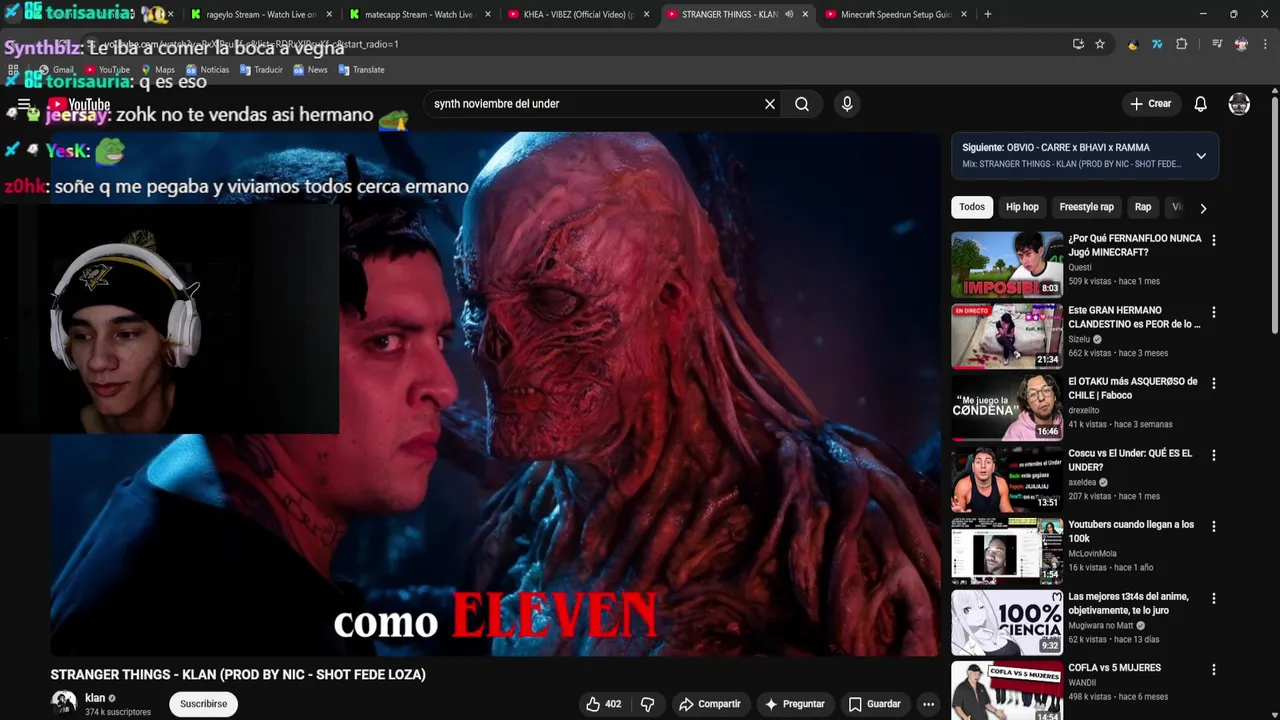
Task: Open the GRAN HERMANO CLANDESTINO video thumbnail
Action: (x=1007, y=337)
